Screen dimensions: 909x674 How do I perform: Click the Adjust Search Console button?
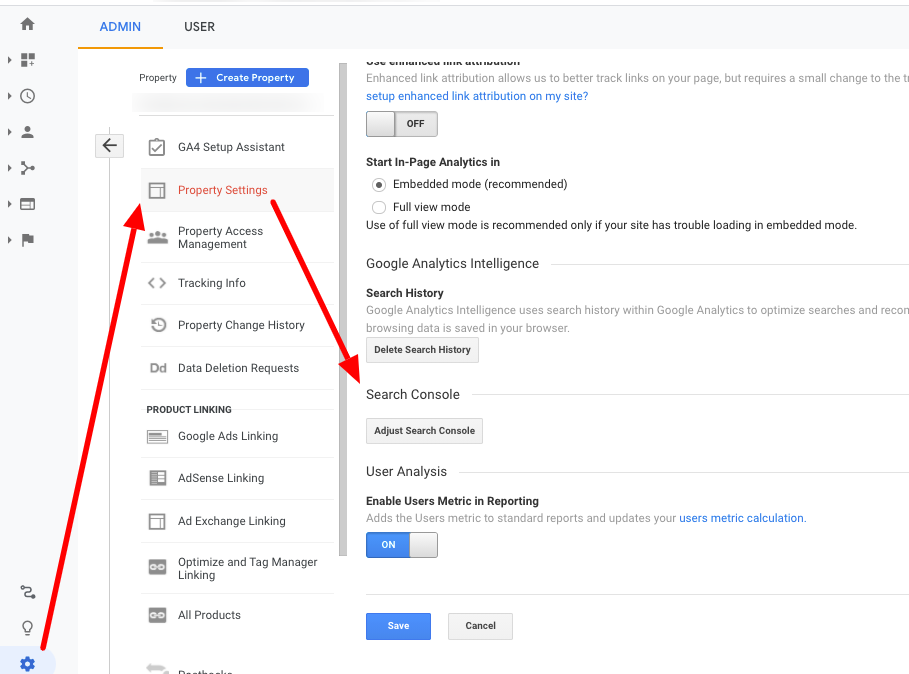[x=424, y=430]
